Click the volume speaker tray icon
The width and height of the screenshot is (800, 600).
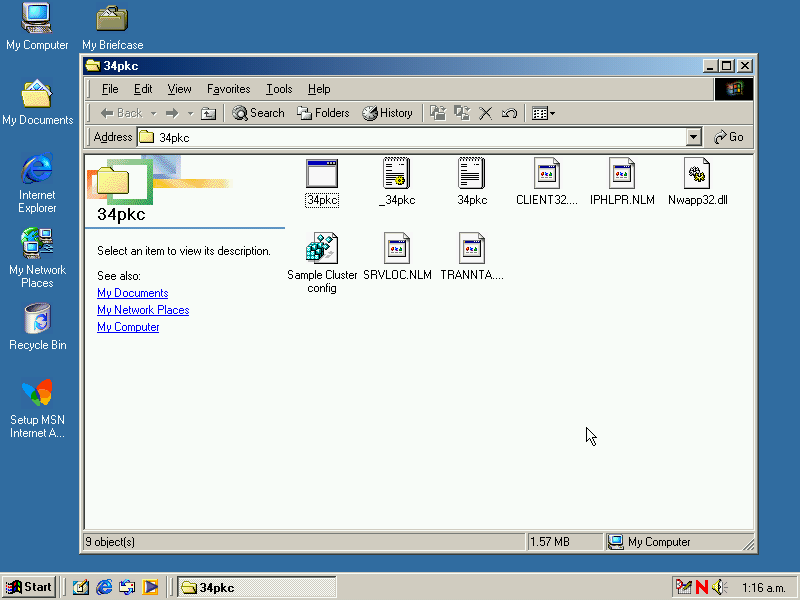coord(719,587)
